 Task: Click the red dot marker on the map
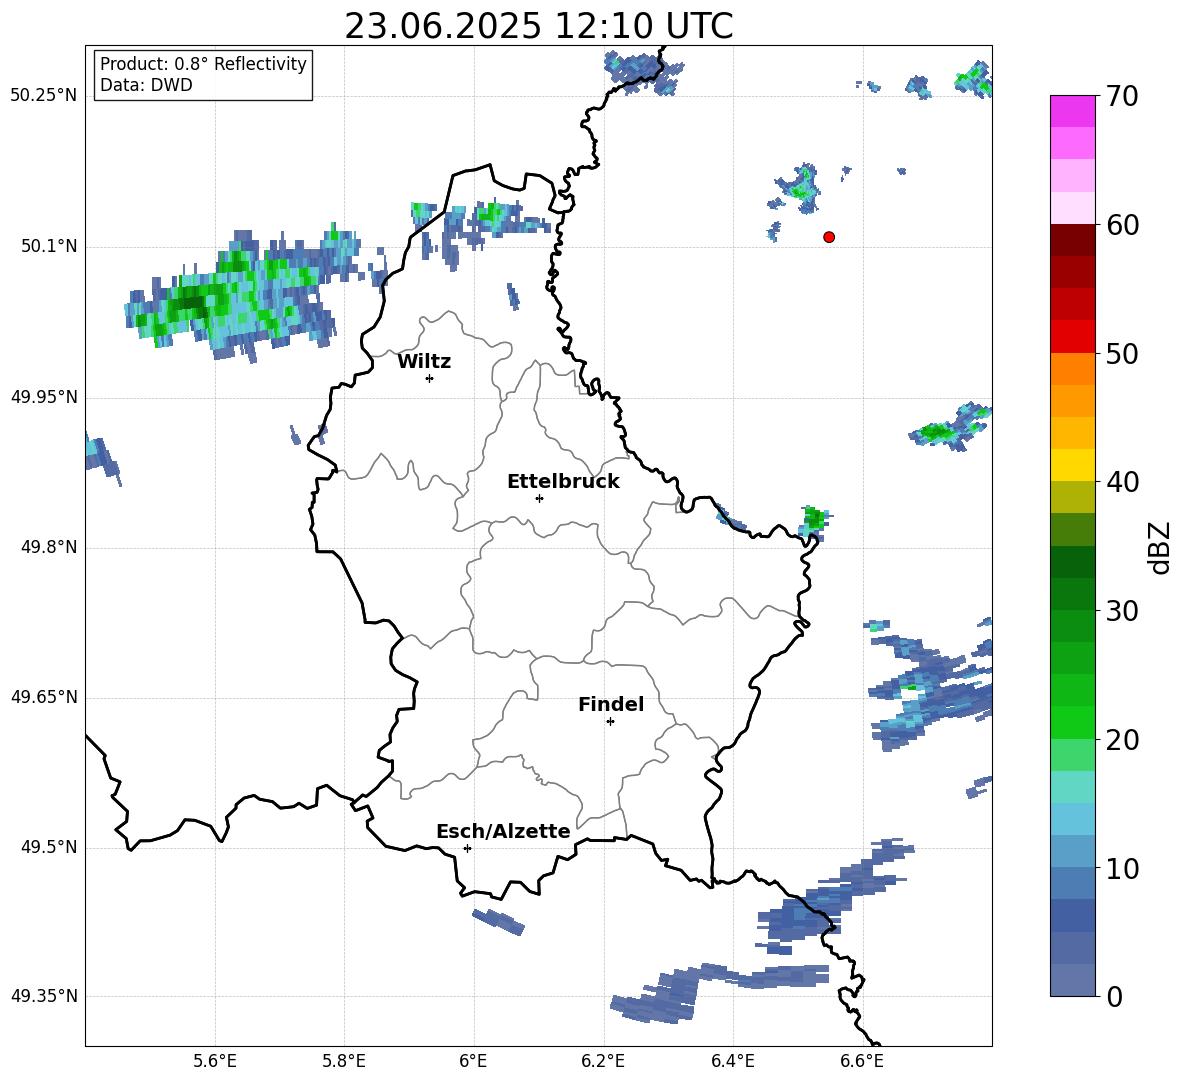(829, 237)
